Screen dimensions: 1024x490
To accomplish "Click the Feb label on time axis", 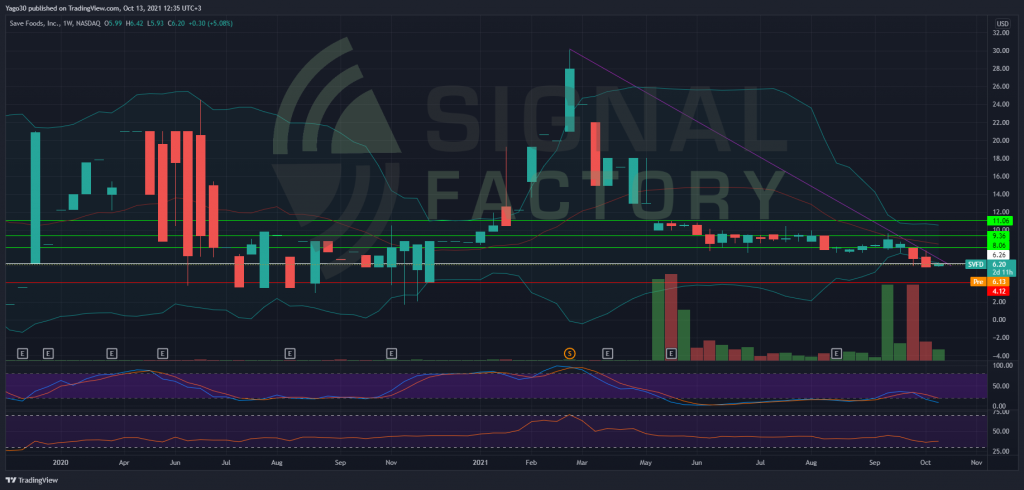I will tap(531, 462).
